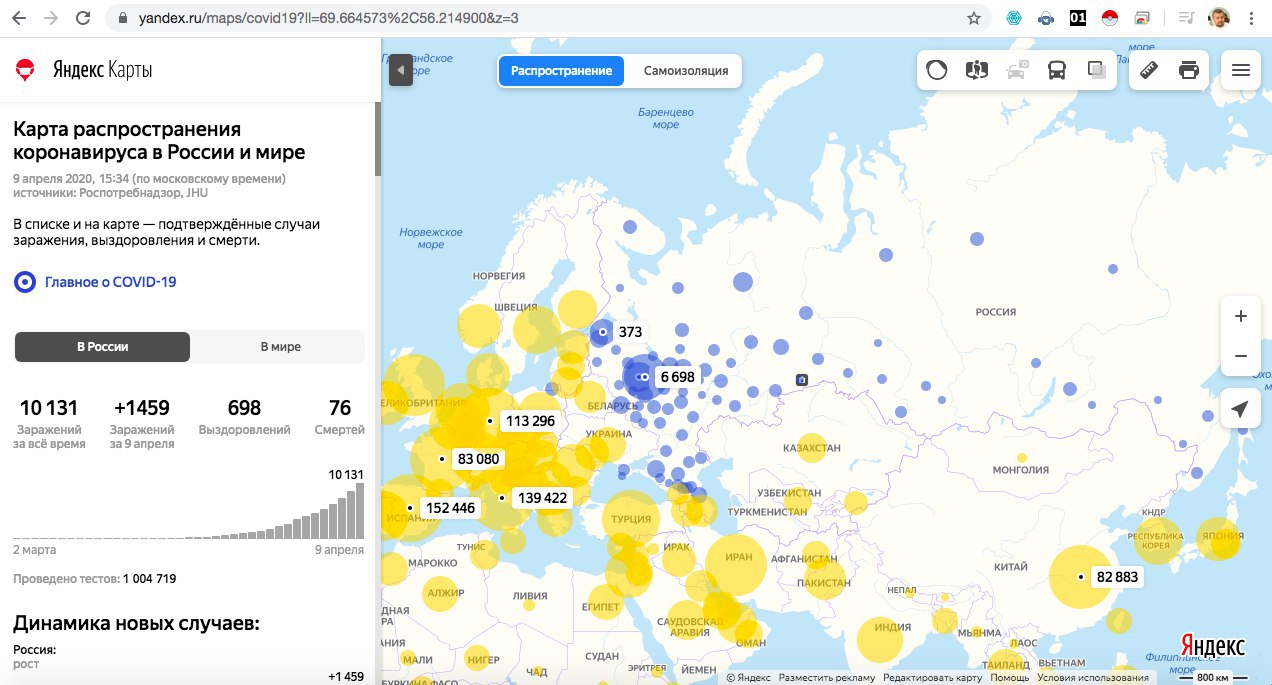
Task: Open the map layers switcher
Action: [x=1096, y=70]
